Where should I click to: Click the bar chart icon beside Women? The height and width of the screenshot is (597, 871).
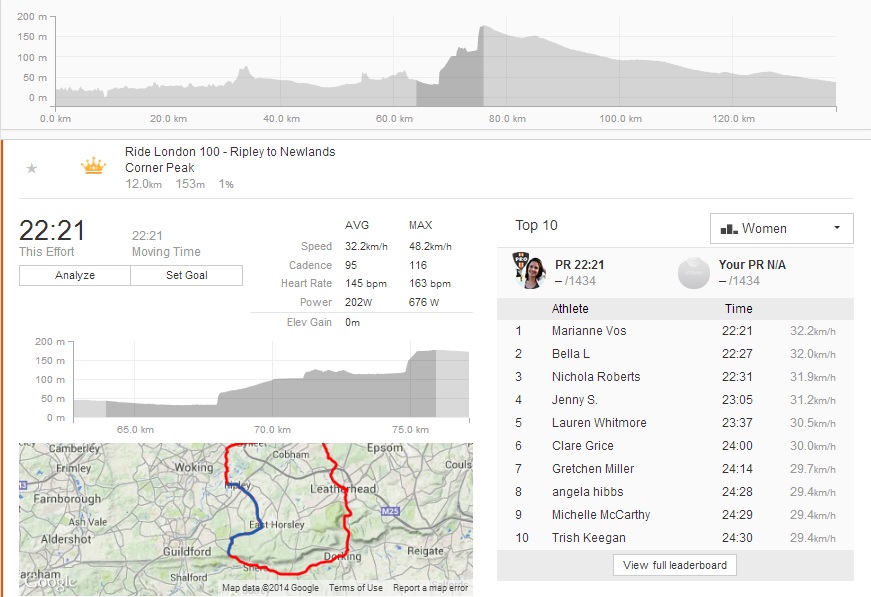pyautogui.click(x=727, y=229)
